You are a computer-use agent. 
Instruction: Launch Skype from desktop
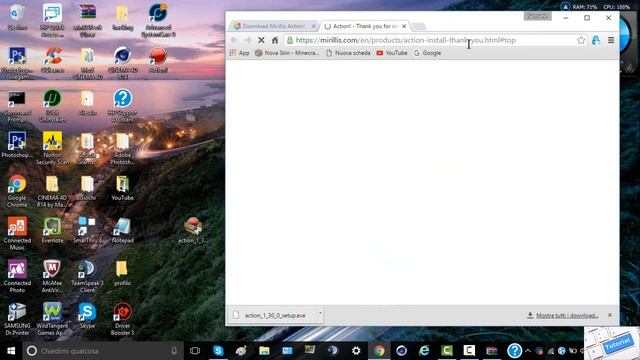87,316
